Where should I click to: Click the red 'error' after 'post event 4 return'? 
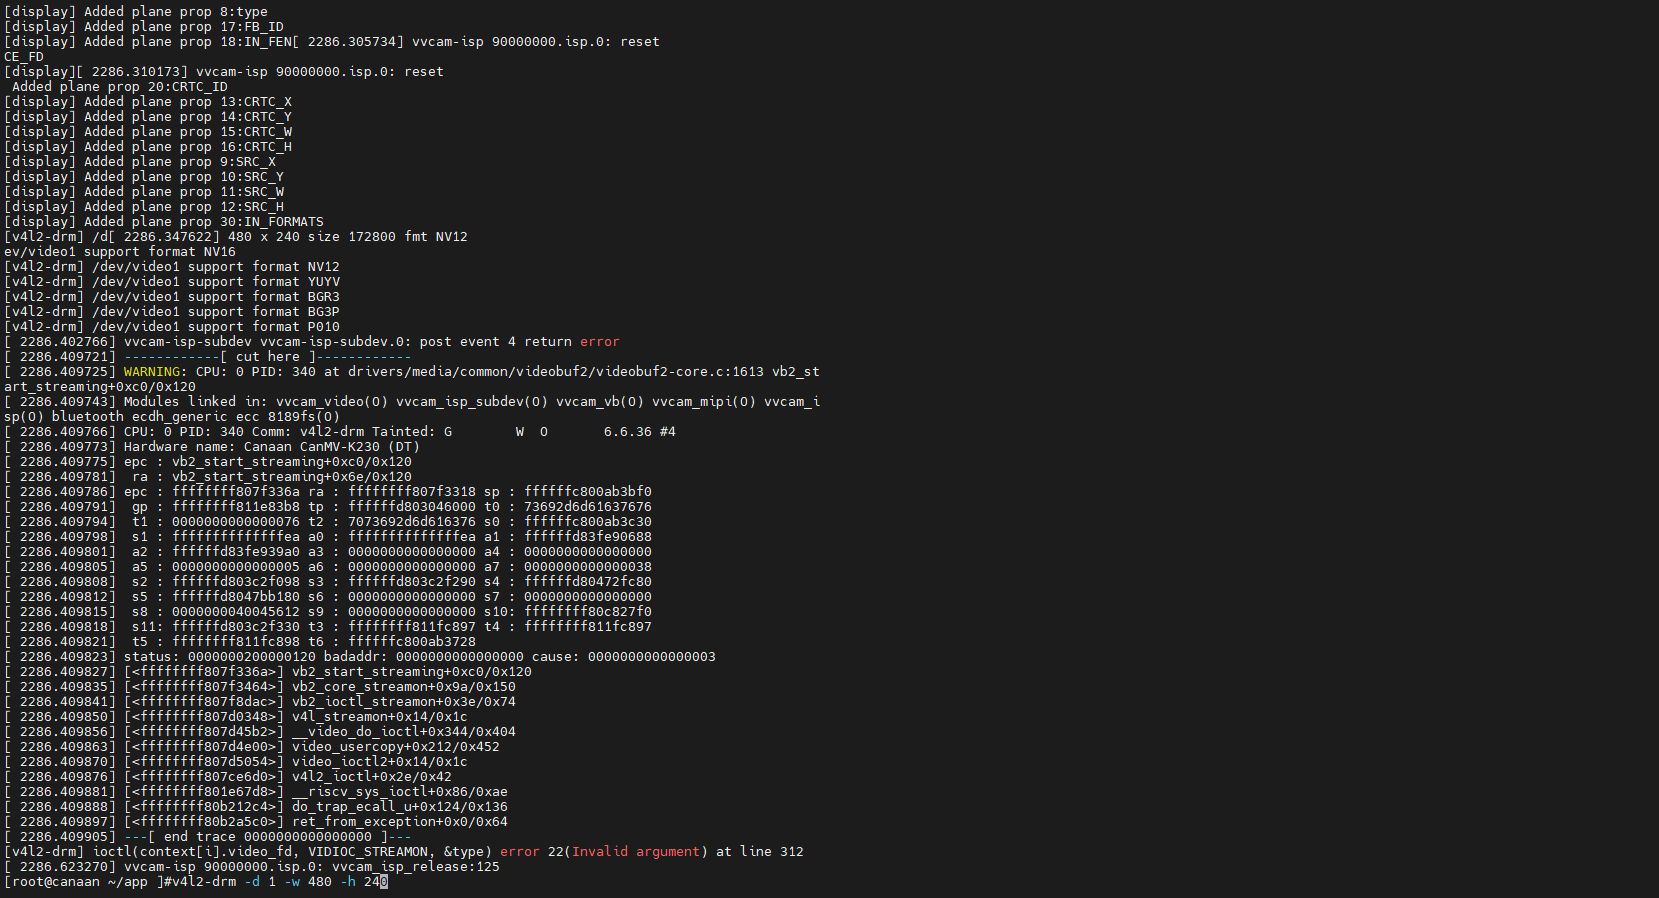(599, 342)
